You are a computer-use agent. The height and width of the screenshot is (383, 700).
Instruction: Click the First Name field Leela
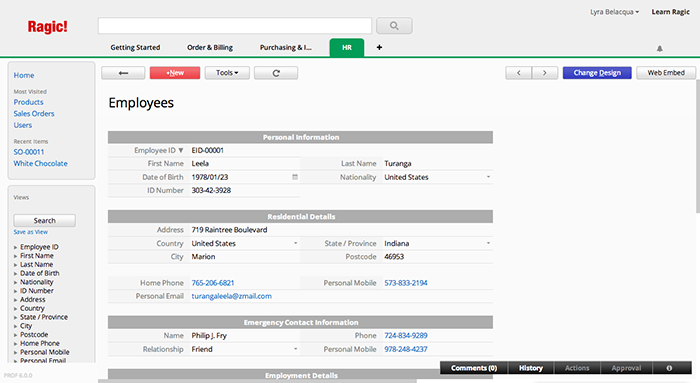coord(245,164)
